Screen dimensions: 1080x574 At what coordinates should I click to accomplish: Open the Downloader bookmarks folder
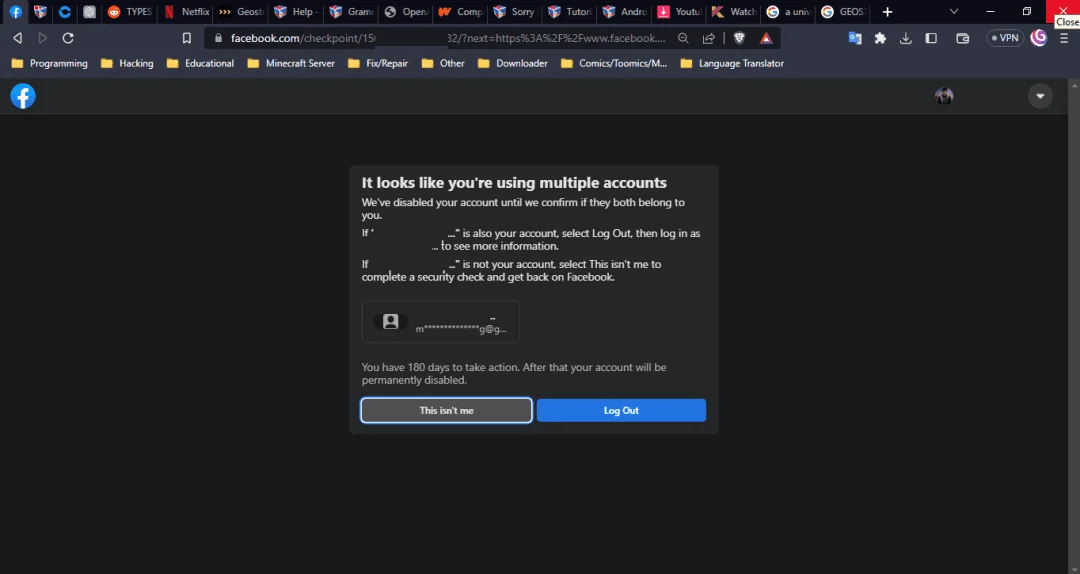tap(512, 63)
